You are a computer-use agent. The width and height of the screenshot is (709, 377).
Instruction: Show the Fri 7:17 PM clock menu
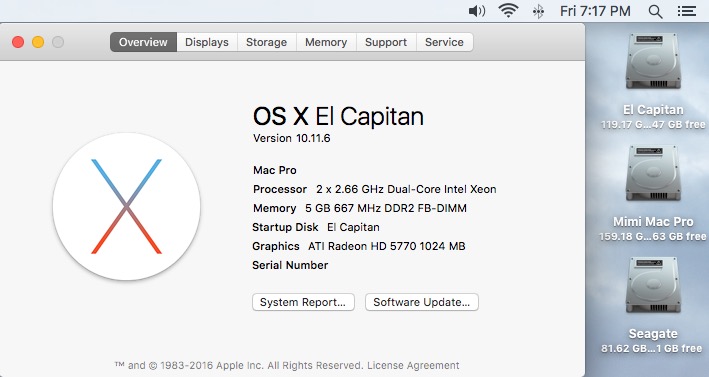[595, 11]
